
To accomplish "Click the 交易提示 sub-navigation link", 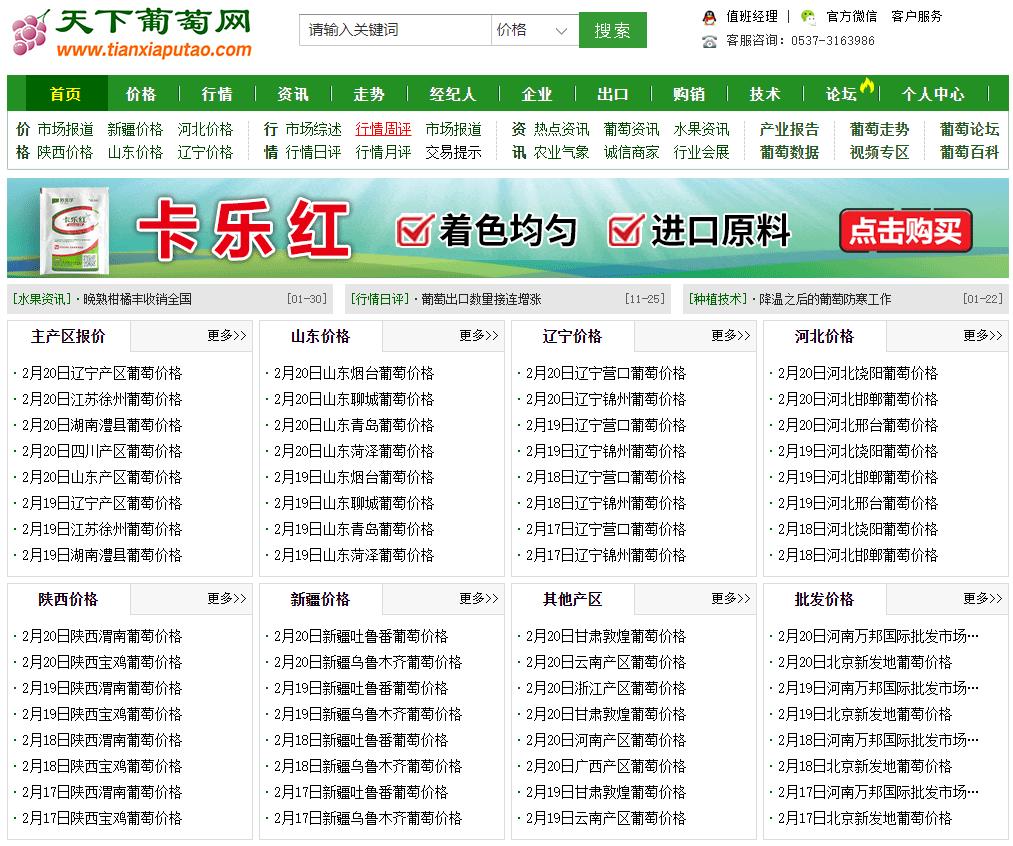I will pos(454,152).
